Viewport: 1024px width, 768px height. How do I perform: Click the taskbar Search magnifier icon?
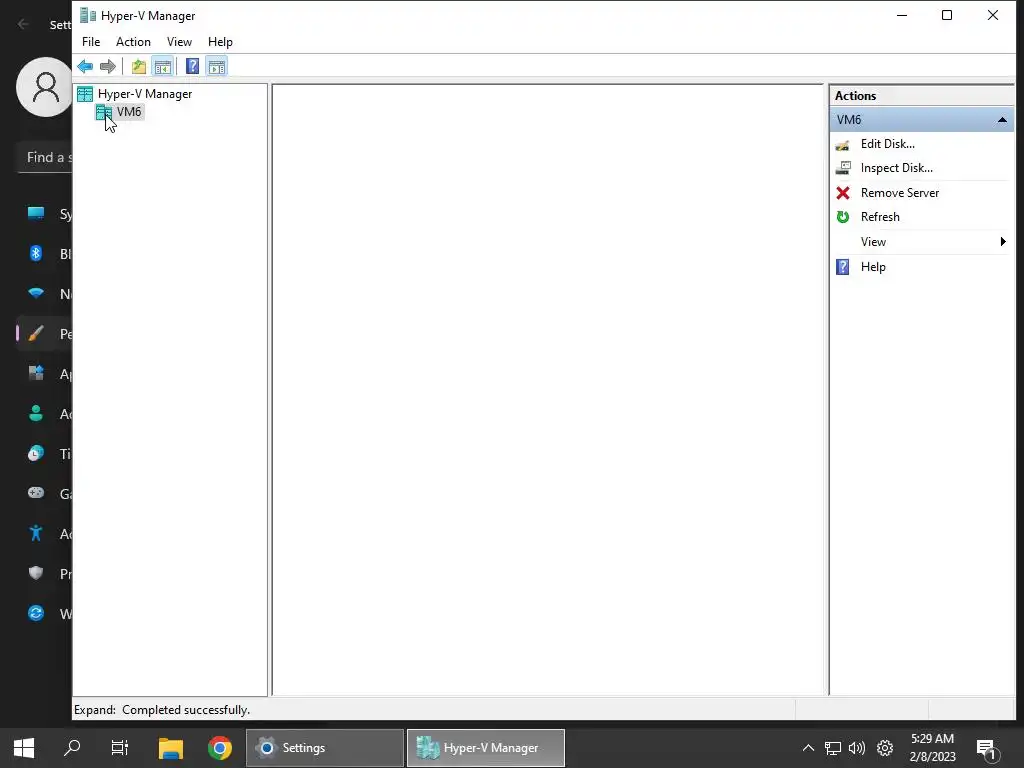(72, 747)
